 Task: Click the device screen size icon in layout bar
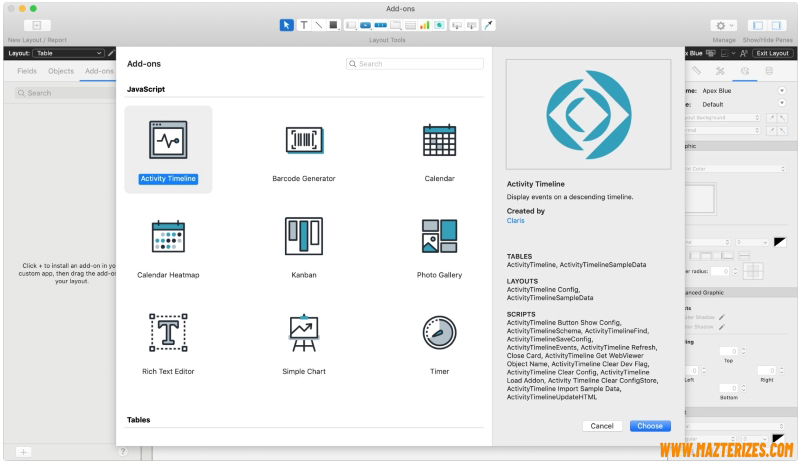[x=724, y=53]
